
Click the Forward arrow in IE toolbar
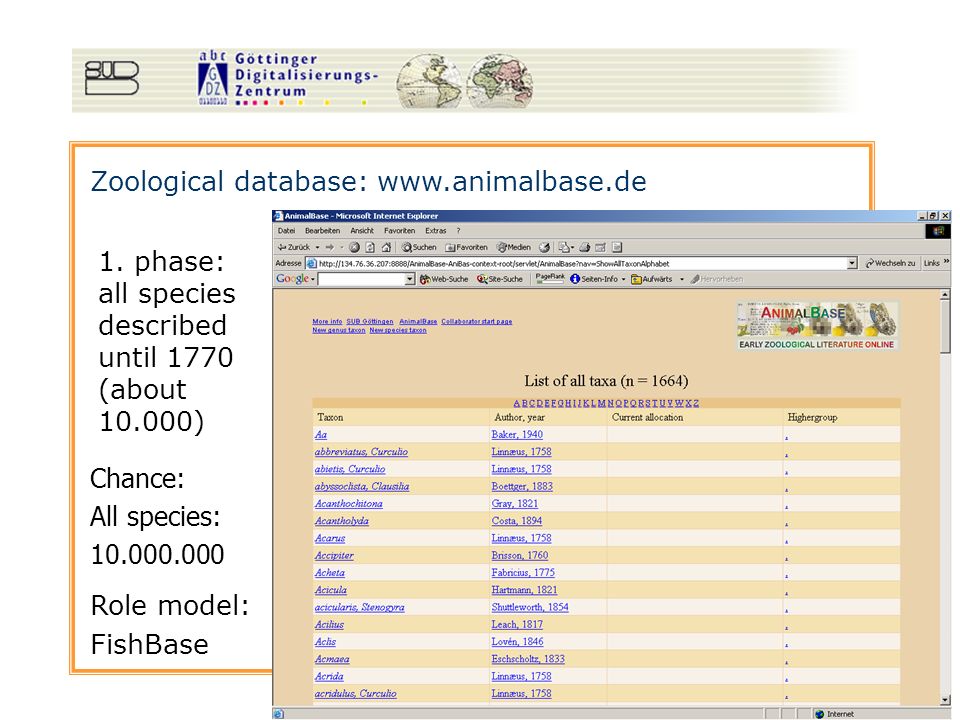329,247
